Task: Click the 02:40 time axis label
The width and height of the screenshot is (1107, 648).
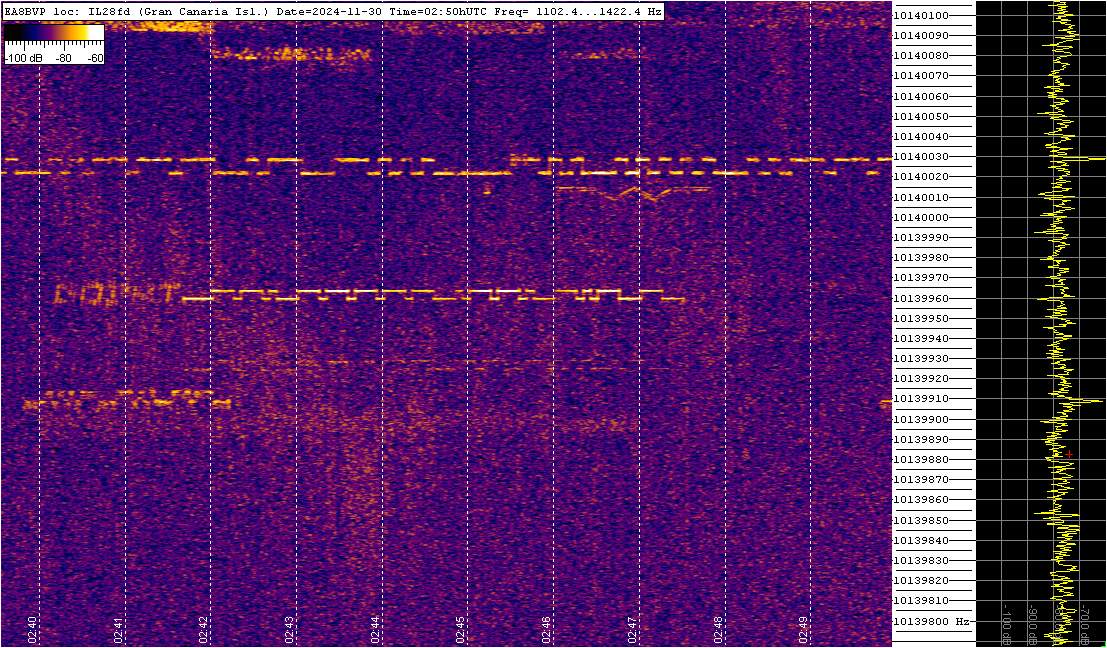Action: [x=32, y=628]
